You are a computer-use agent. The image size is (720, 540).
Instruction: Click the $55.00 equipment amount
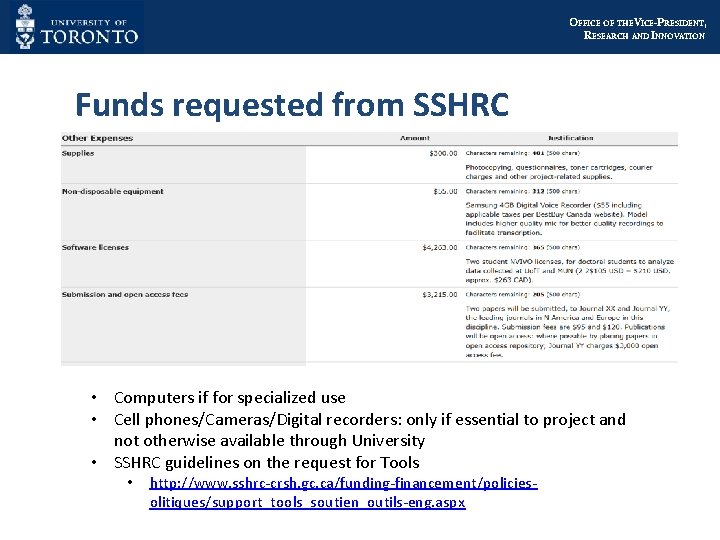click(445, 191)
